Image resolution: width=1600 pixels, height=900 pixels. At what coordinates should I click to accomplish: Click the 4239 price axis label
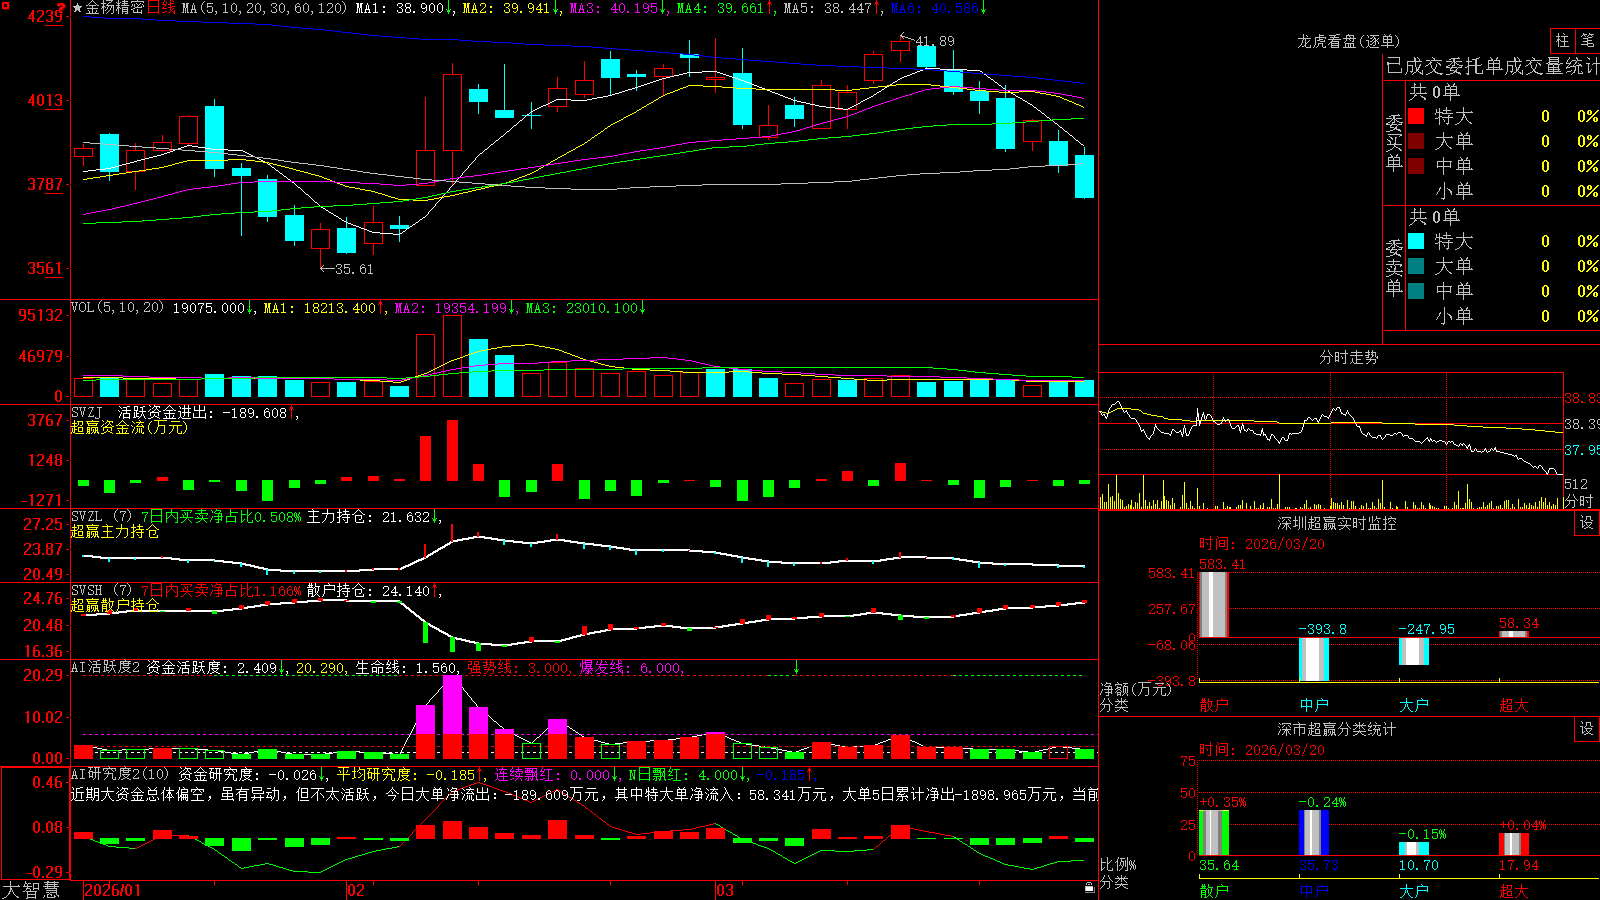point(45,16)
